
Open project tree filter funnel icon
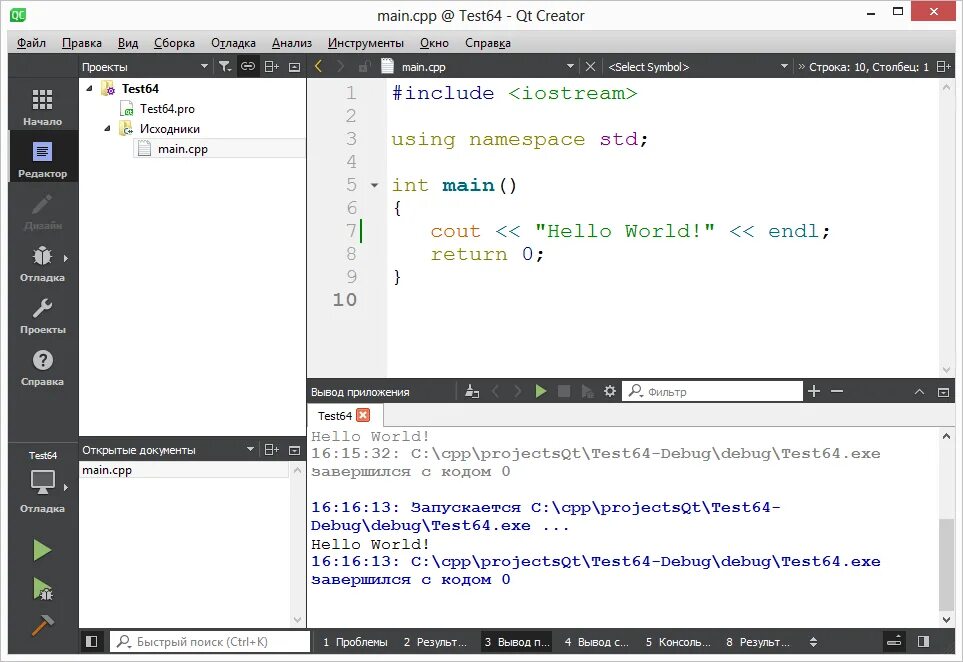(x=225, y=66)
